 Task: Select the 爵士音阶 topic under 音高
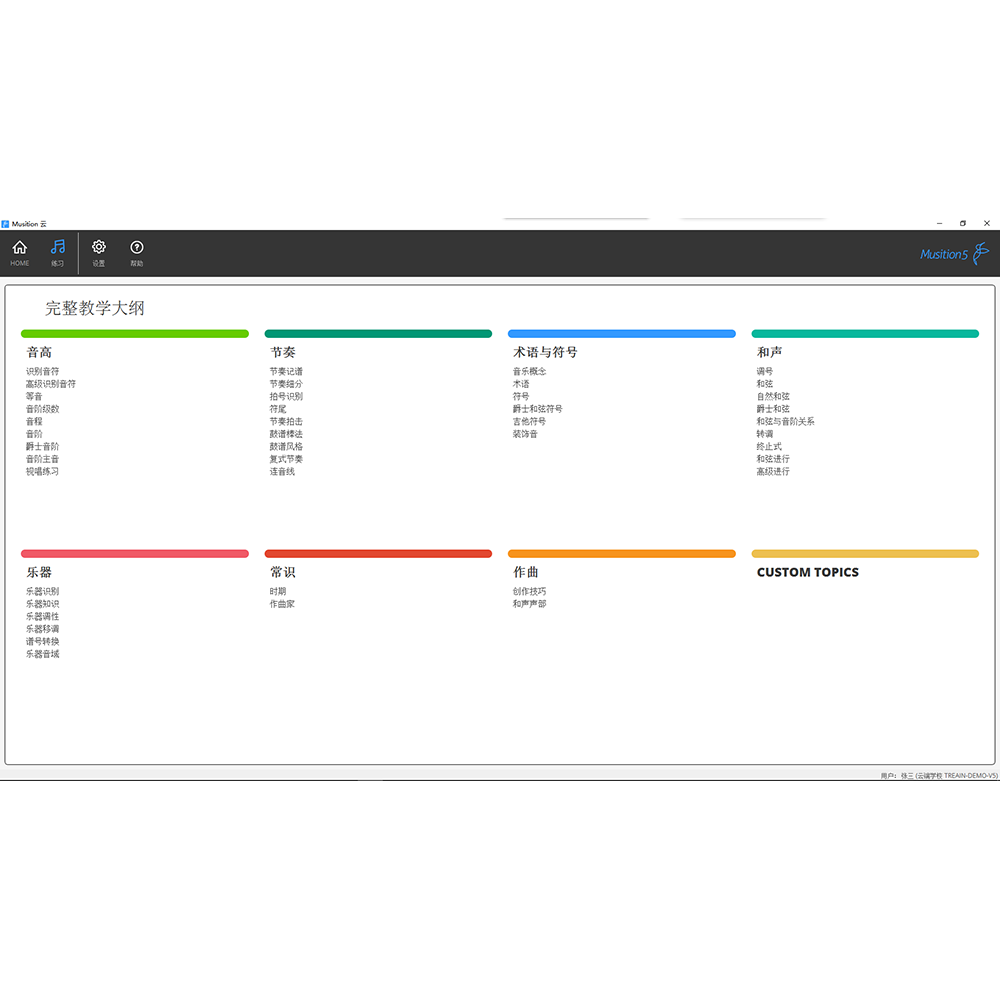point(42,447)
